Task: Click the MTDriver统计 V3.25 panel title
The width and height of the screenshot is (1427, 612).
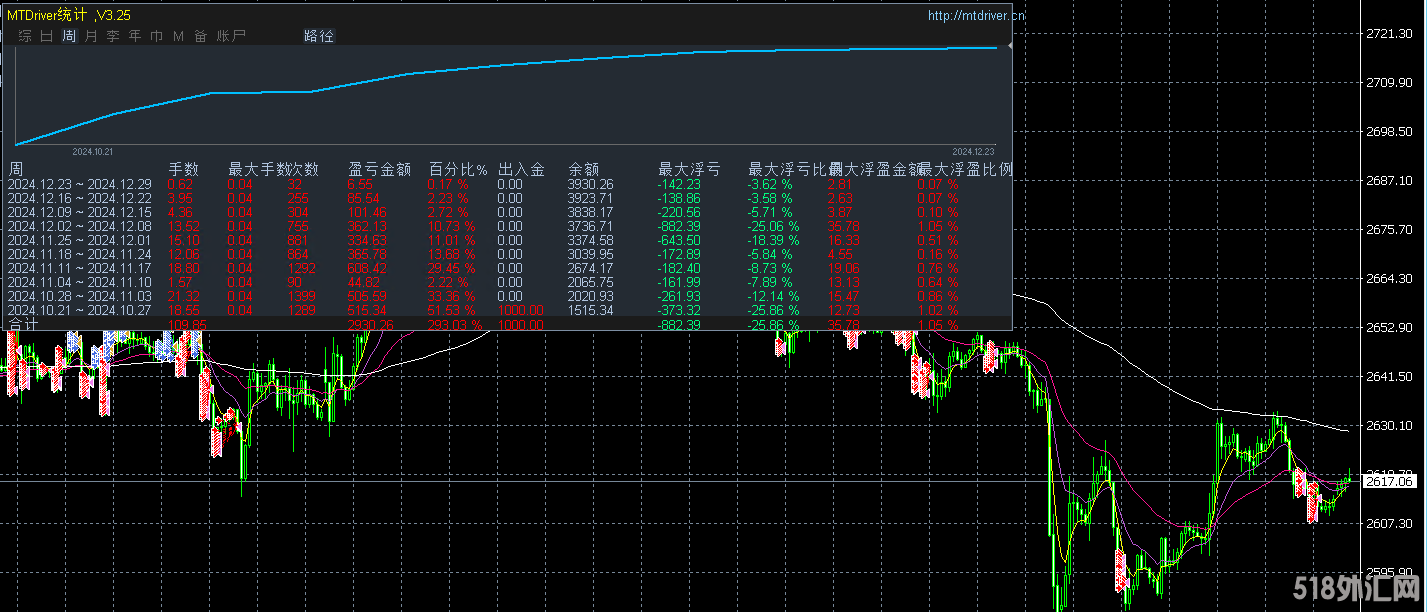Action: (x=68, y=15)
